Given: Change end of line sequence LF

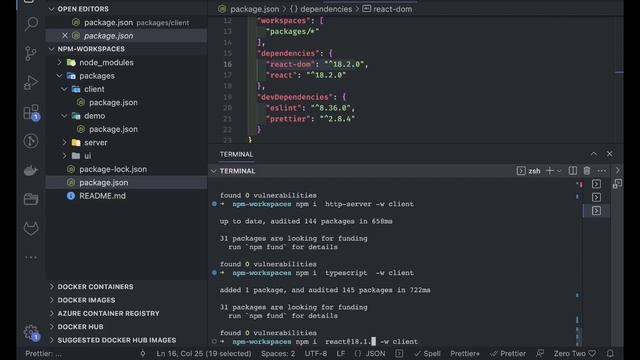Looking at the screenshot, I should click(x=341, y=353).
